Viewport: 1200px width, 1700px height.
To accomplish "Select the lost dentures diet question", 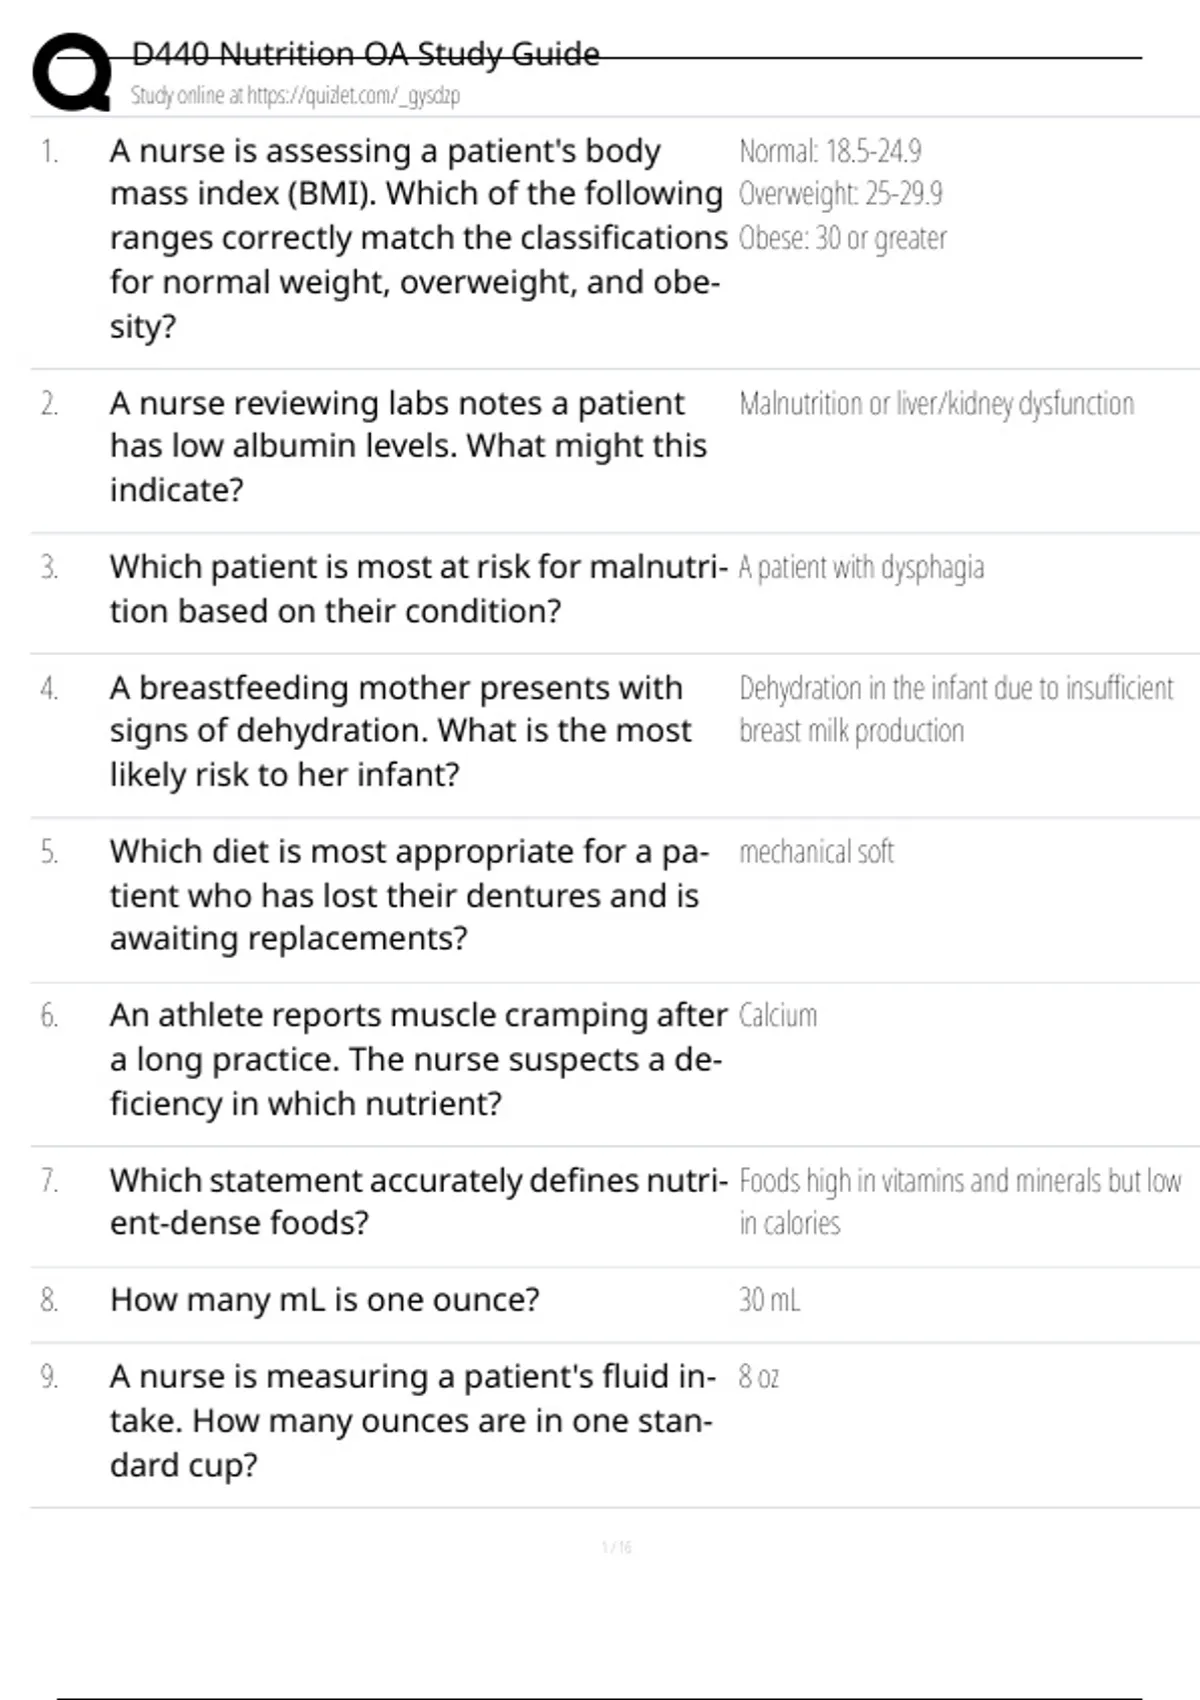I will [x=408, y=895].
